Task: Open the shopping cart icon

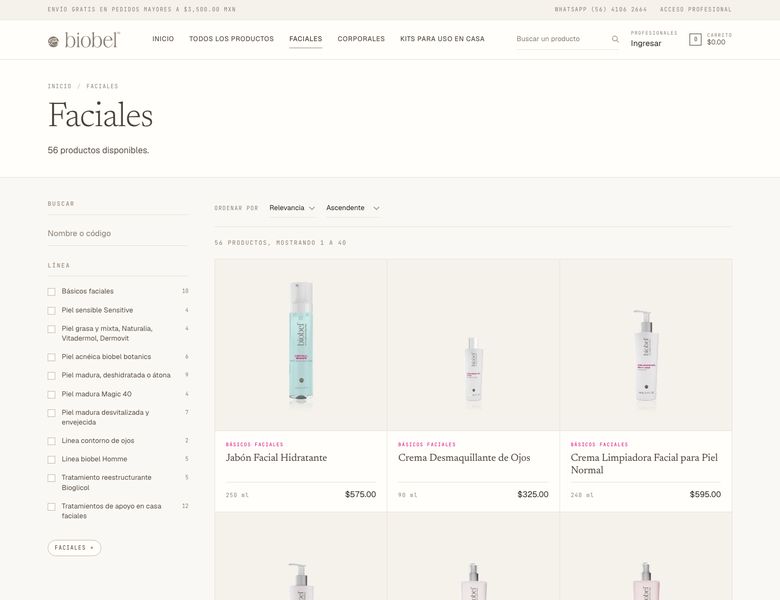Action: tap(695, 39)
